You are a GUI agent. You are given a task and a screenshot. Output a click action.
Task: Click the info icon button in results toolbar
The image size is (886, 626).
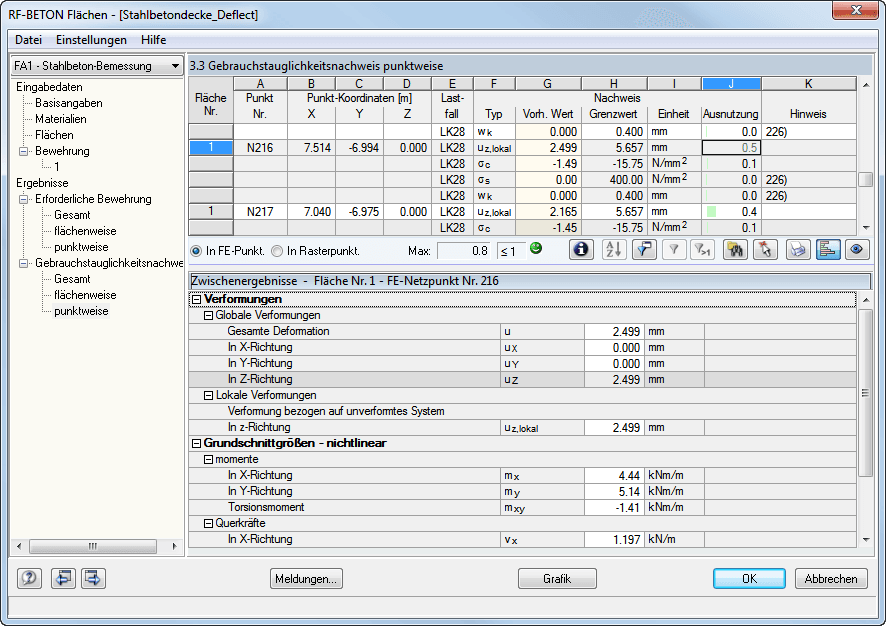coord(581,249)
